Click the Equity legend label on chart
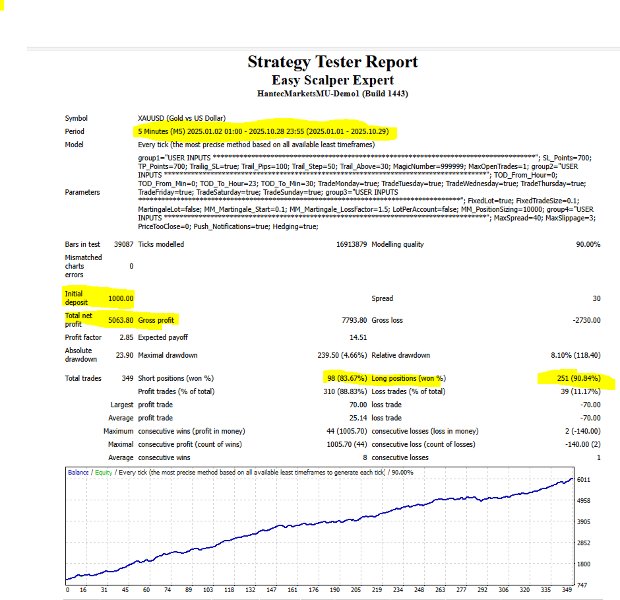 (x=103, y=472)
